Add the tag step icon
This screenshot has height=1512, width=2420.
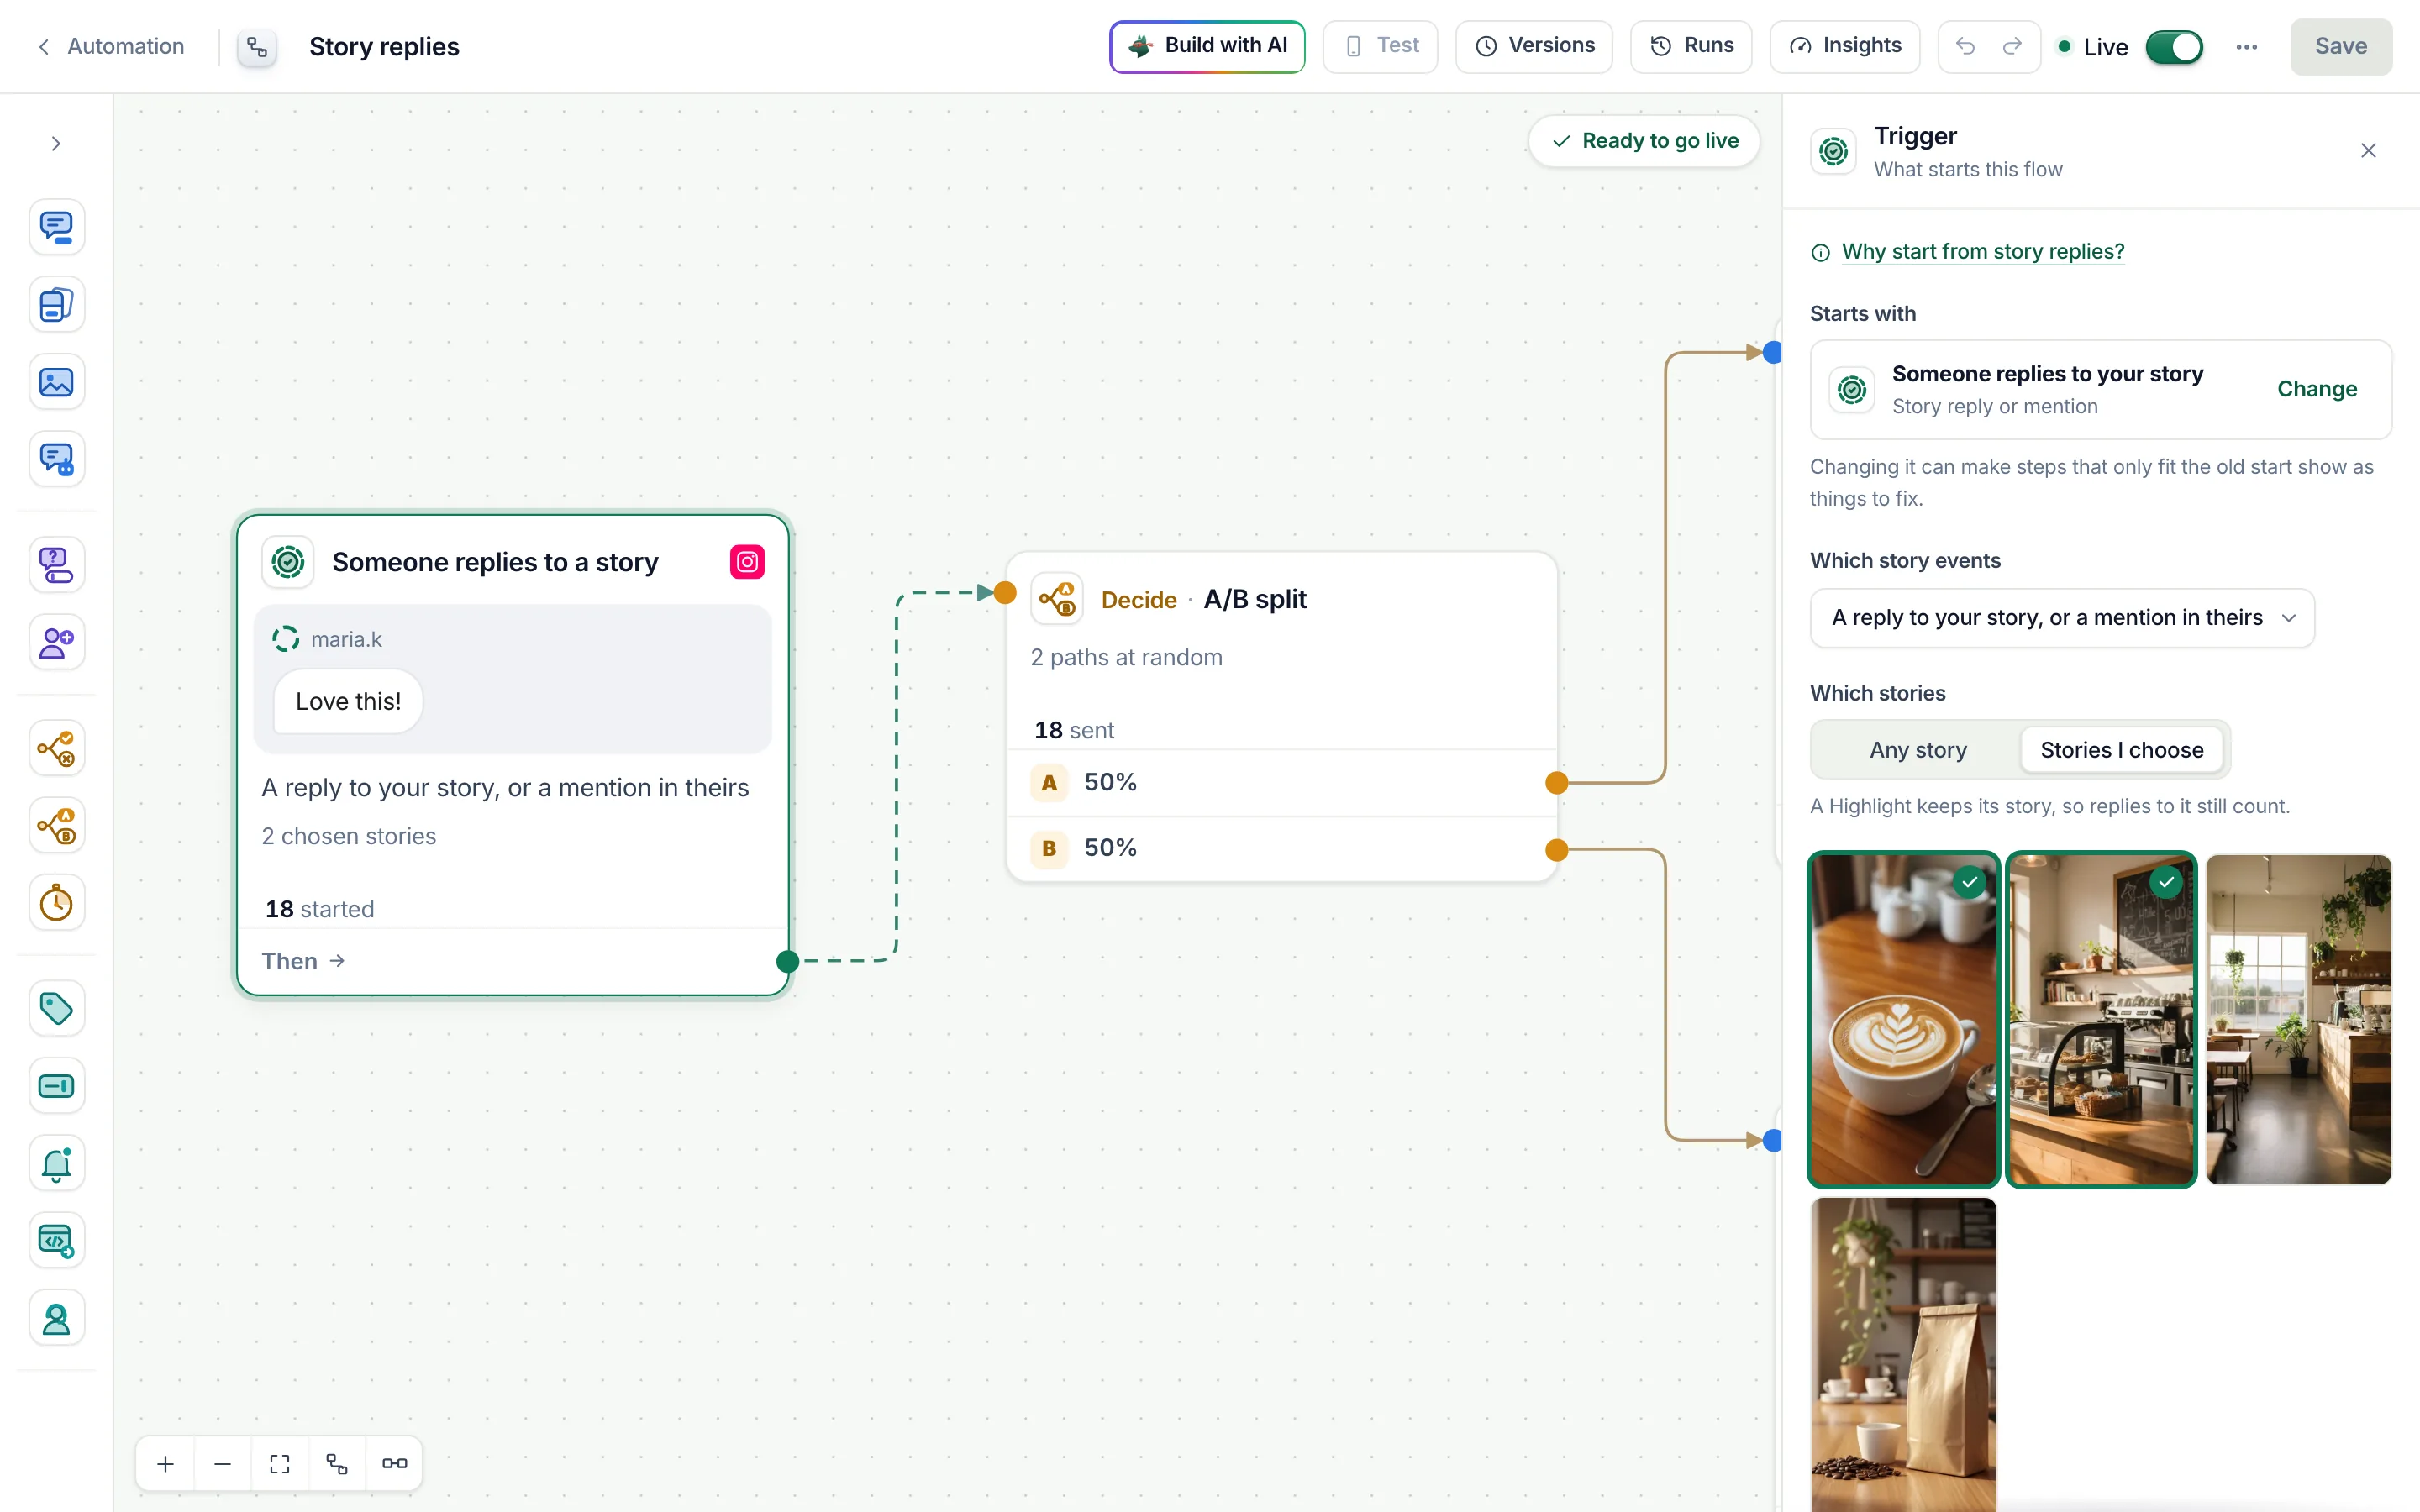pos(56,1008)
